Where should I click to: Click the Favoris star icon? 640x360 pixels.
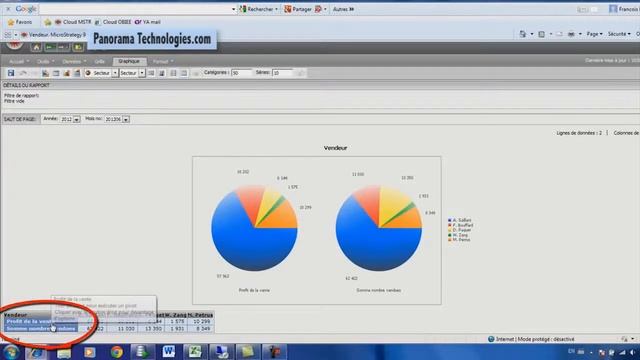pyautogui.click(x=11, y=22)
